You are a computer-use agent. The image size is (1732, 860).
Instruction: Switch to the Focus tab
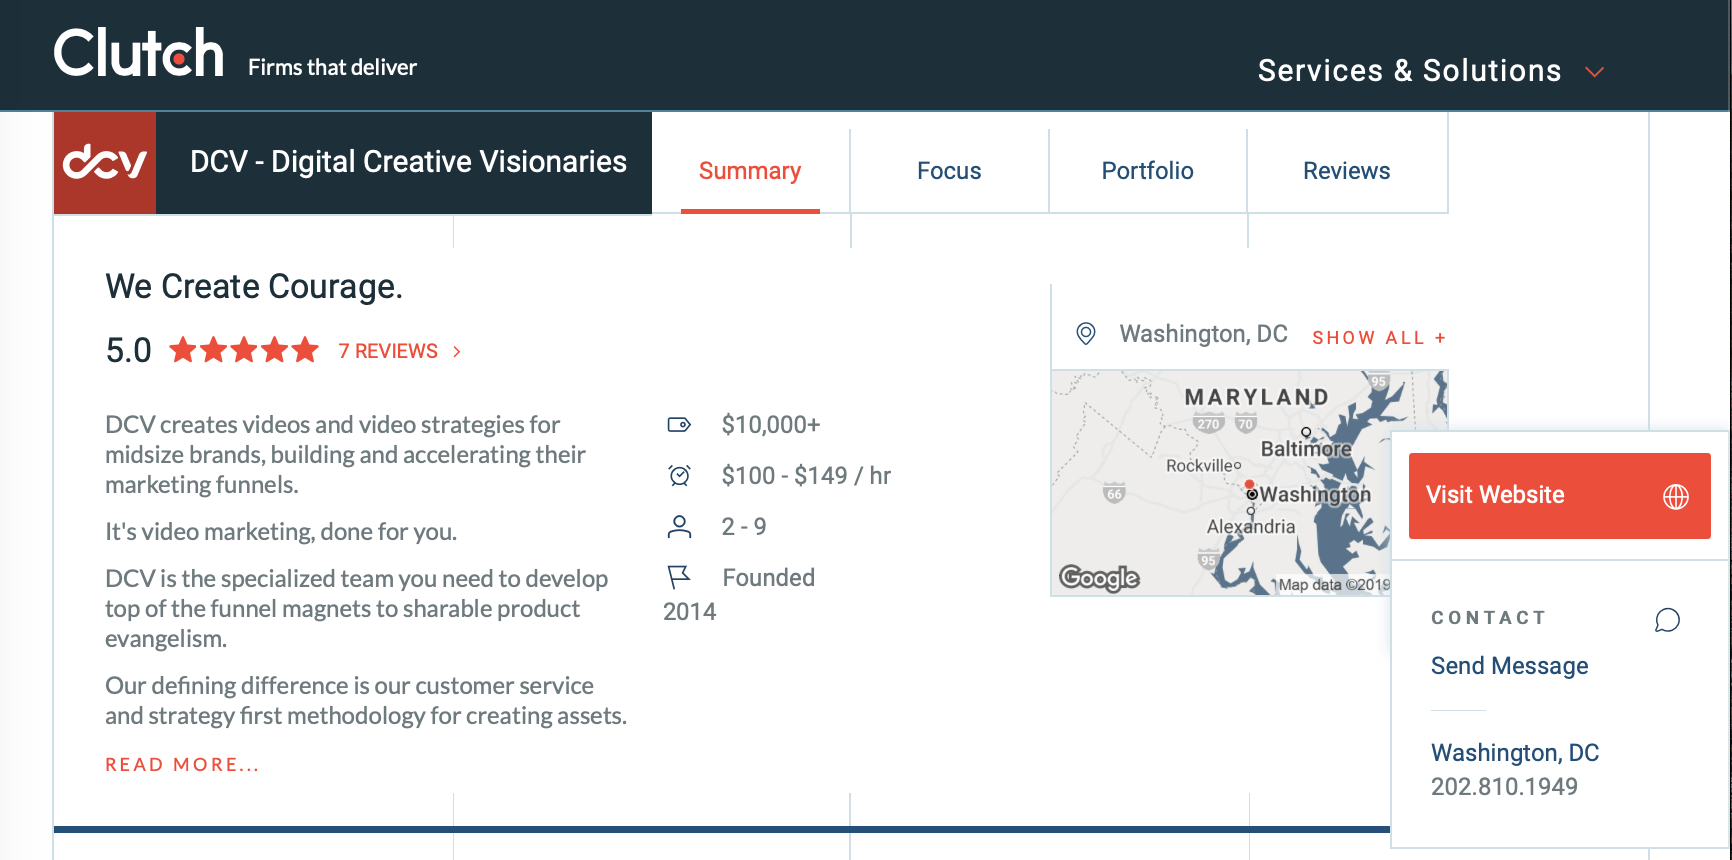coord(949,171)
